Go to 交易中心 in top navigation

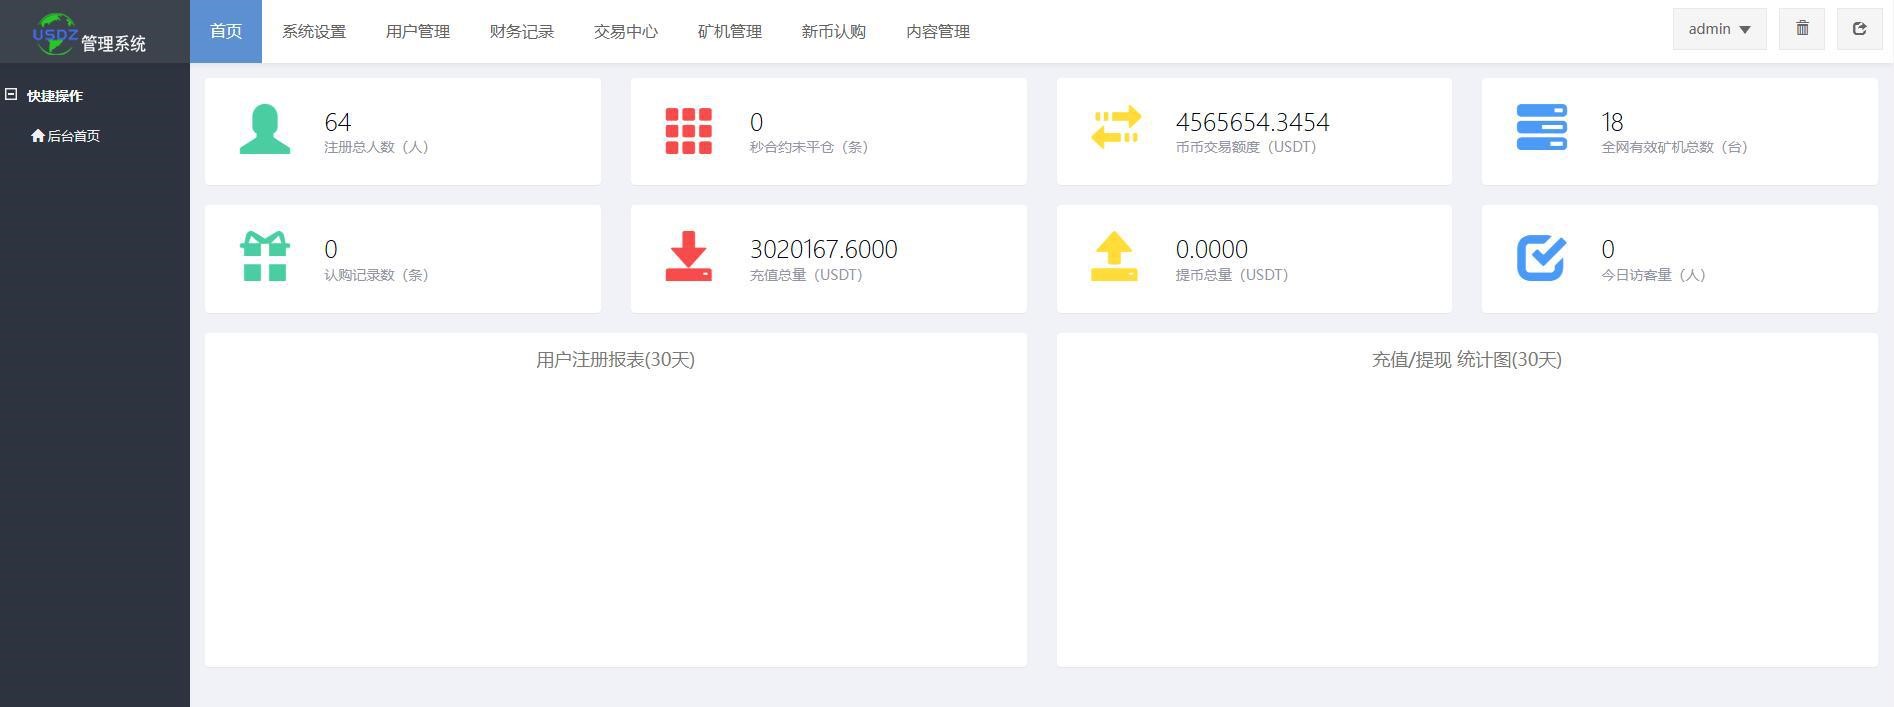(x=626, y=32)
